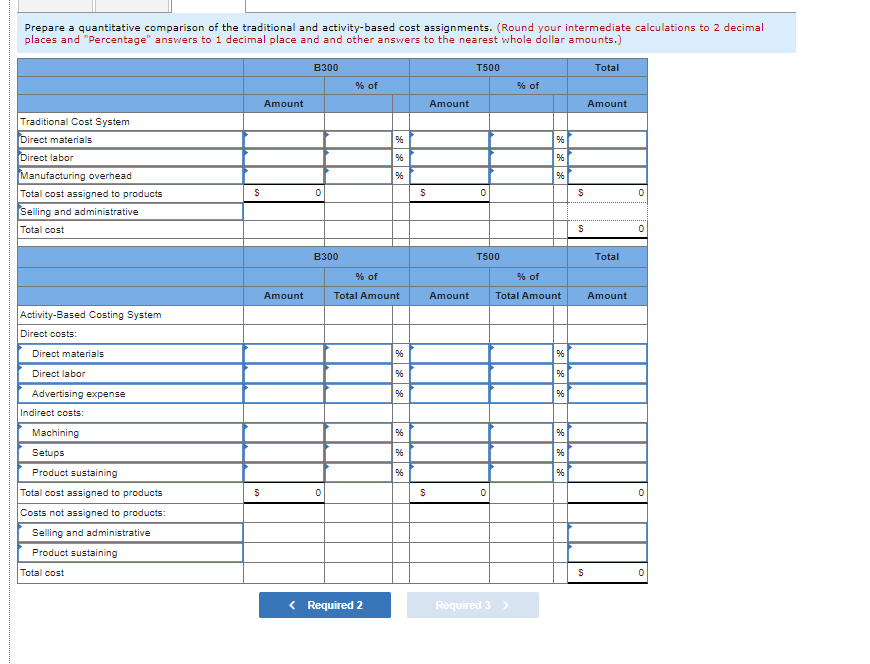Open ABC Direct materials row label dropdown

coord(130,354)
